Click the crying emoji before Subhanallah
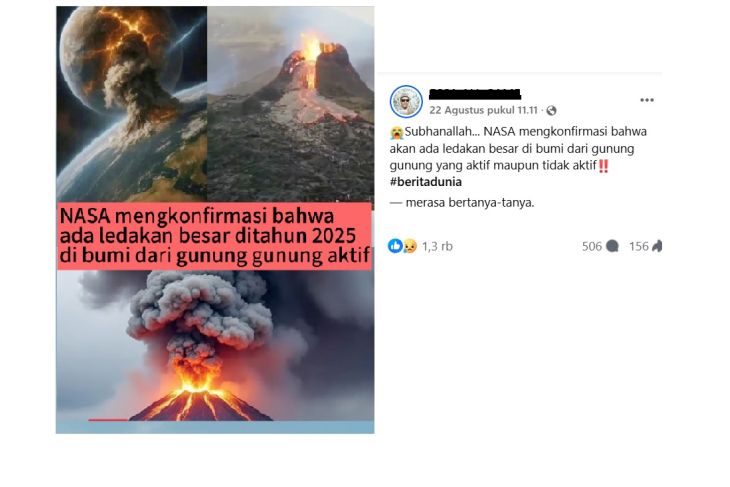Image resolution: width=730 pixels, height=487 pixels. pos(397,133)
